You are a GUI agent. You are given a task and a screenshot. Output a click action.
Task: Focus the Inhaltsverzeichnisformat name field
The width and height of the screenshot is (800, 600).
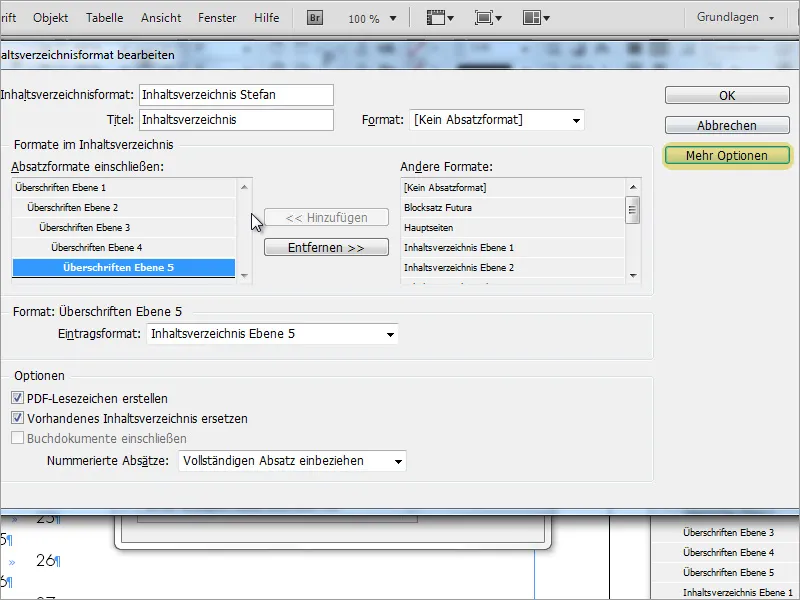(236, 95)
